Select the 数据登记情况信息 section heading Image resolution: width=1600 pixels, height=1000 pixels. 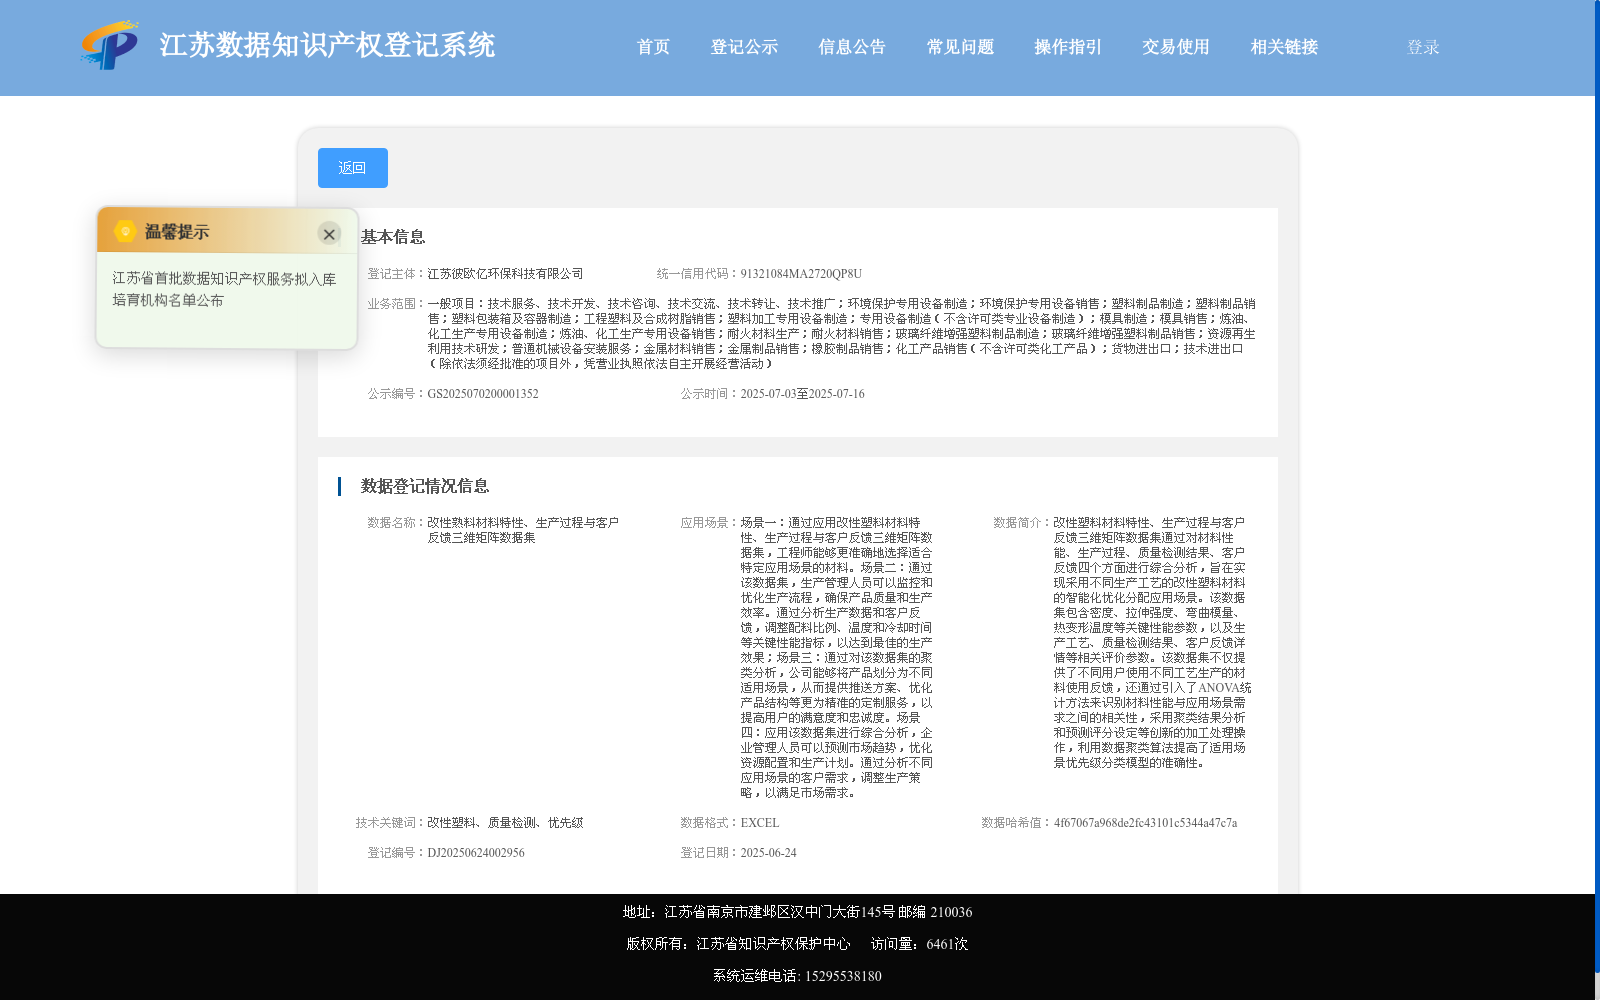tap(425, 486)
